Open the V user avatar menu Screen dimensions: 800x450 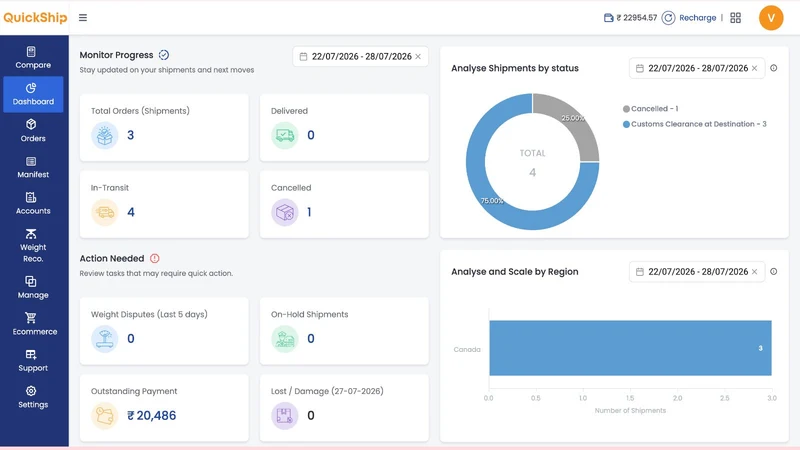pyautogui.click(x=771, y=18)
